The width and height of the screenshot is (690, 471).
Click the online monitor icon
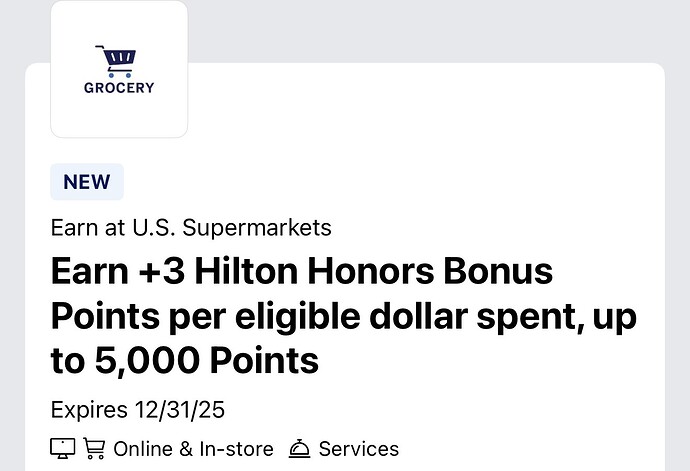tap(62, 449)
